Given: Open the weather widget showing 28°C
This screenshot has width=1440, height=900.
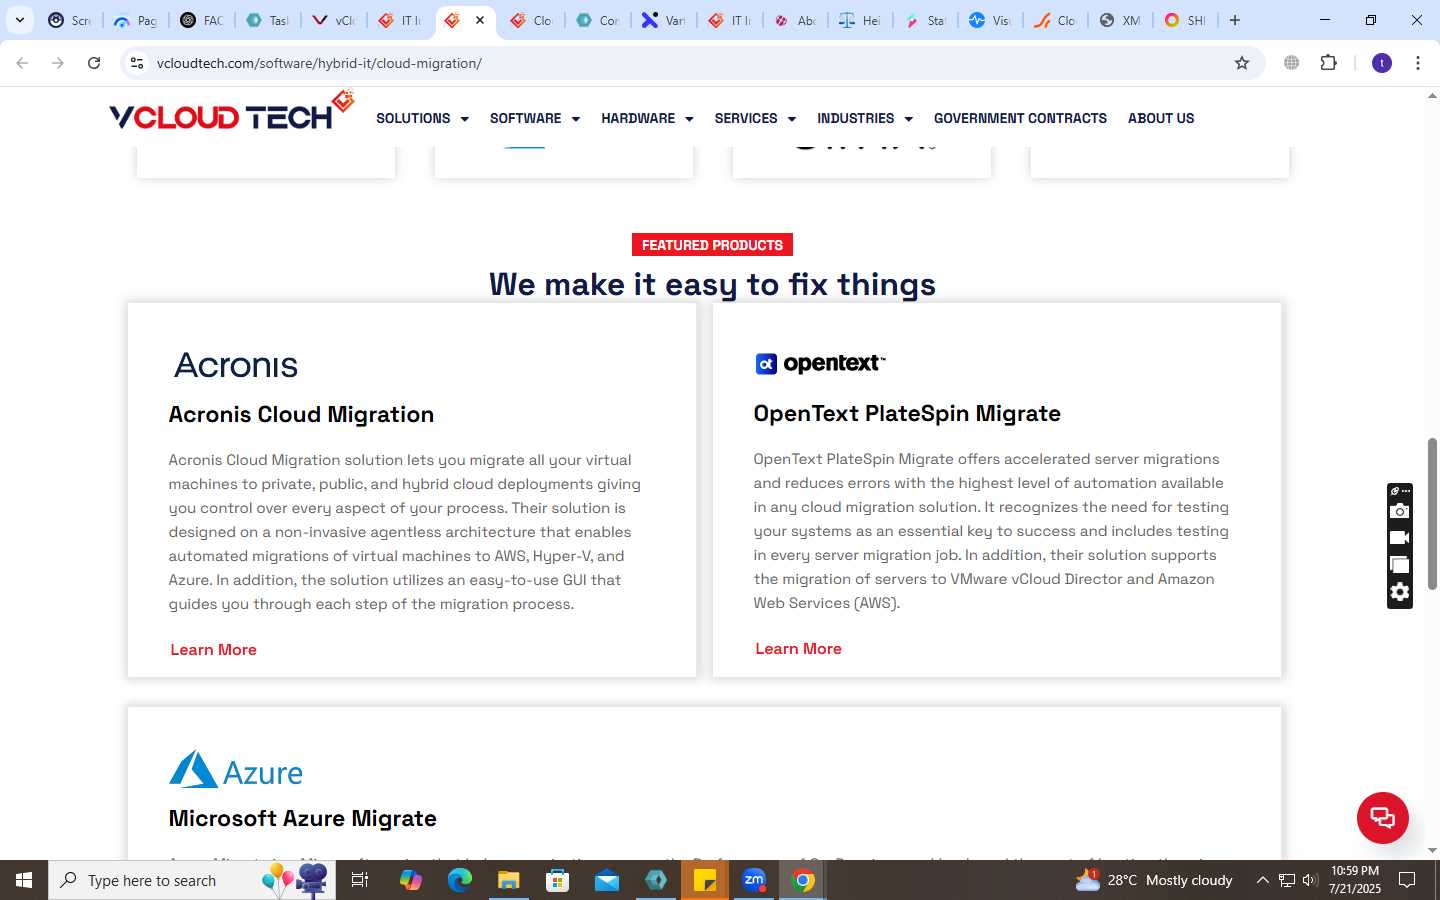Looking at the screenshot, I should coord(1154,880).
